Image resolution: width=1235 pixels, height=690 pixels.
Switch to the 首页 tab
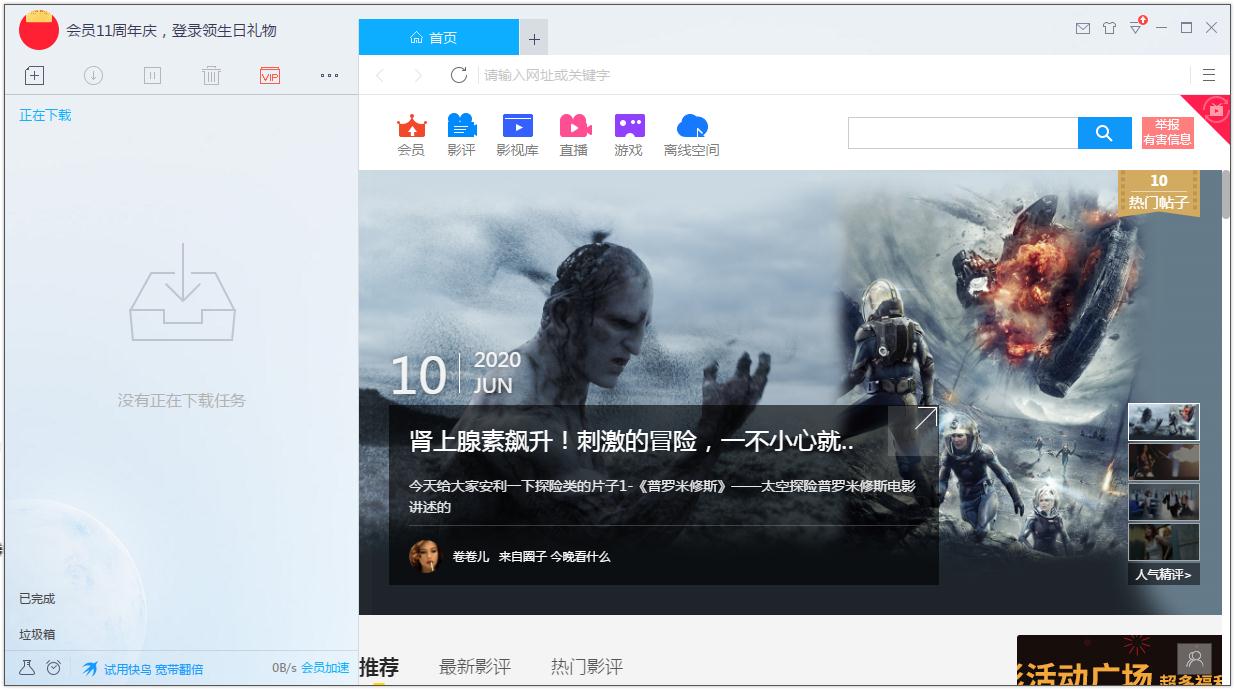point(440,37)
